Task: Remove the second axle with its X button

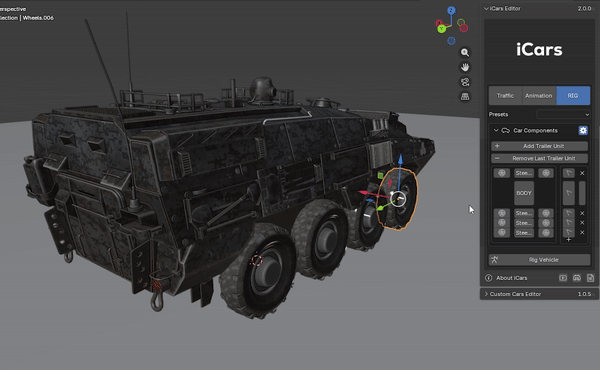Action: point(582,213)
